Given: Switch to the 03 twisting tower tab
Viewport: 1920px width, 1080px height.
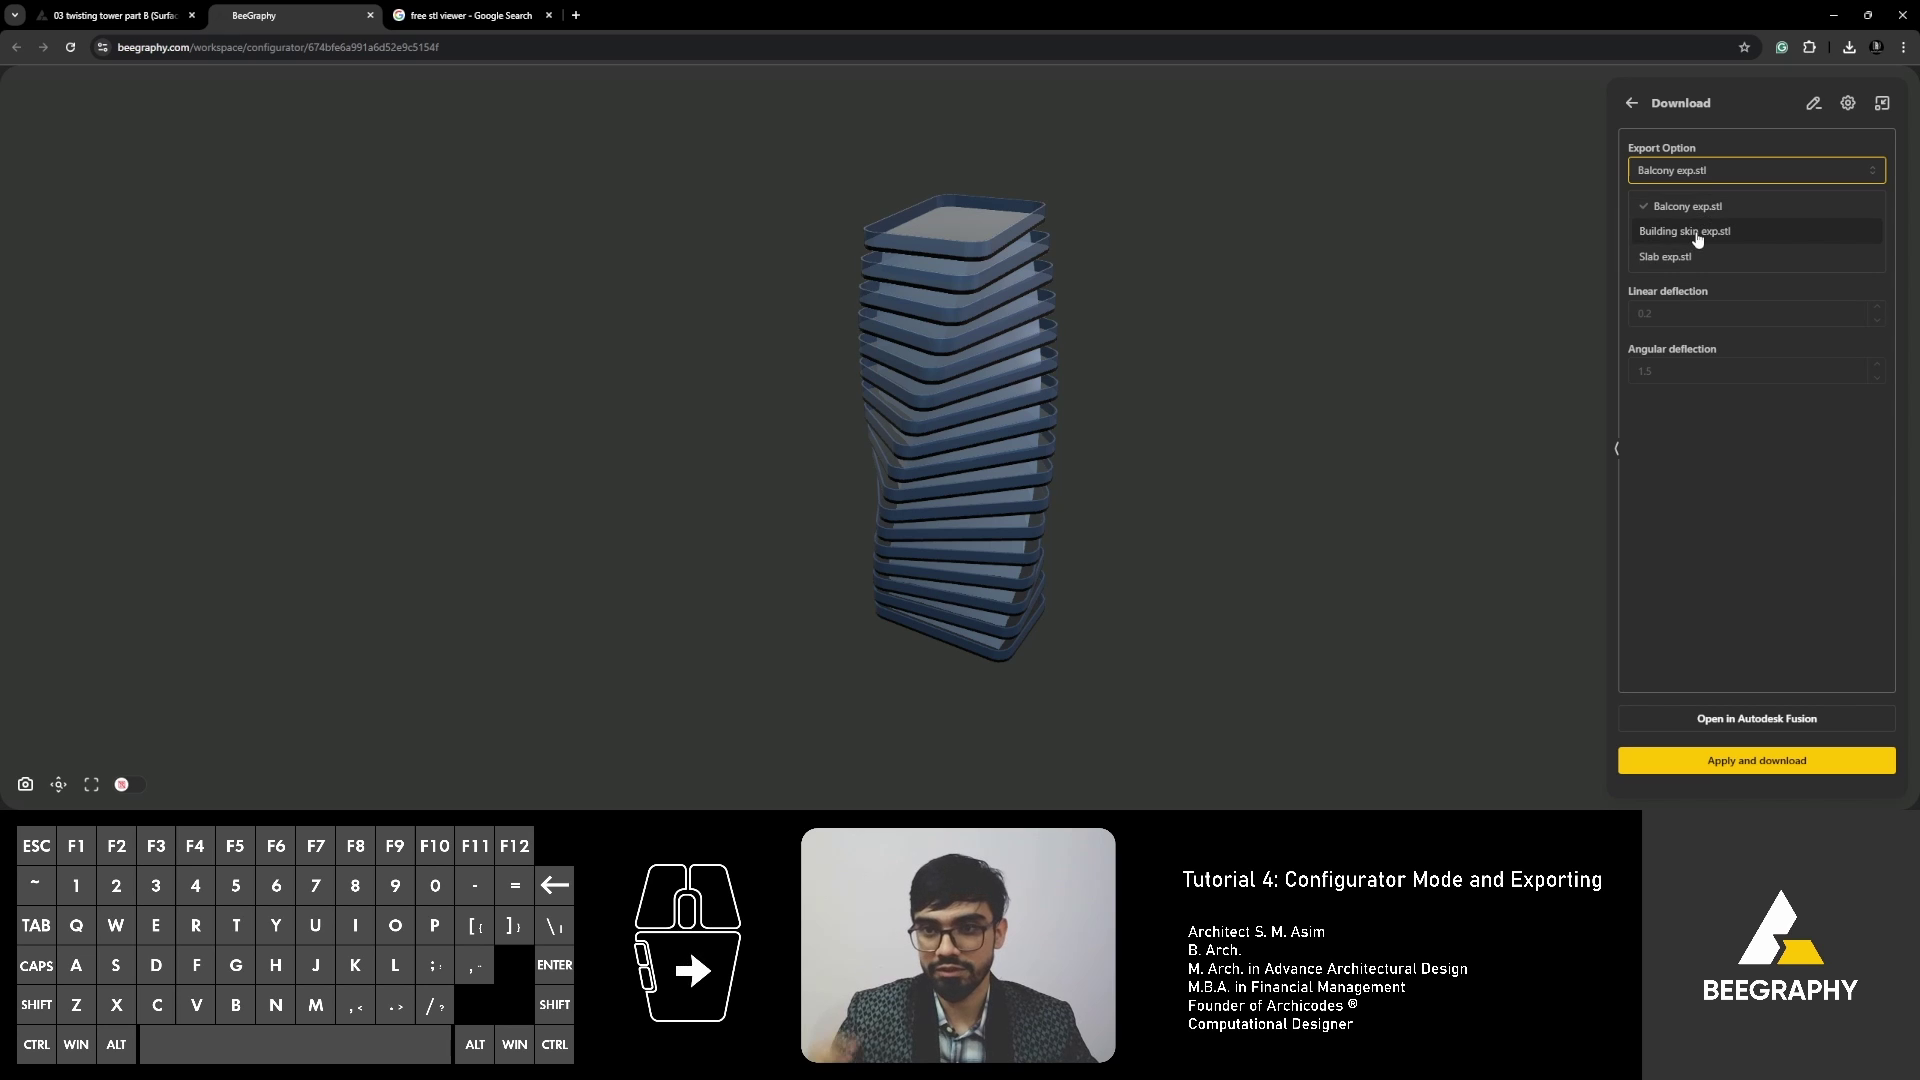Looking at the screenshot, I should (114, 16).
